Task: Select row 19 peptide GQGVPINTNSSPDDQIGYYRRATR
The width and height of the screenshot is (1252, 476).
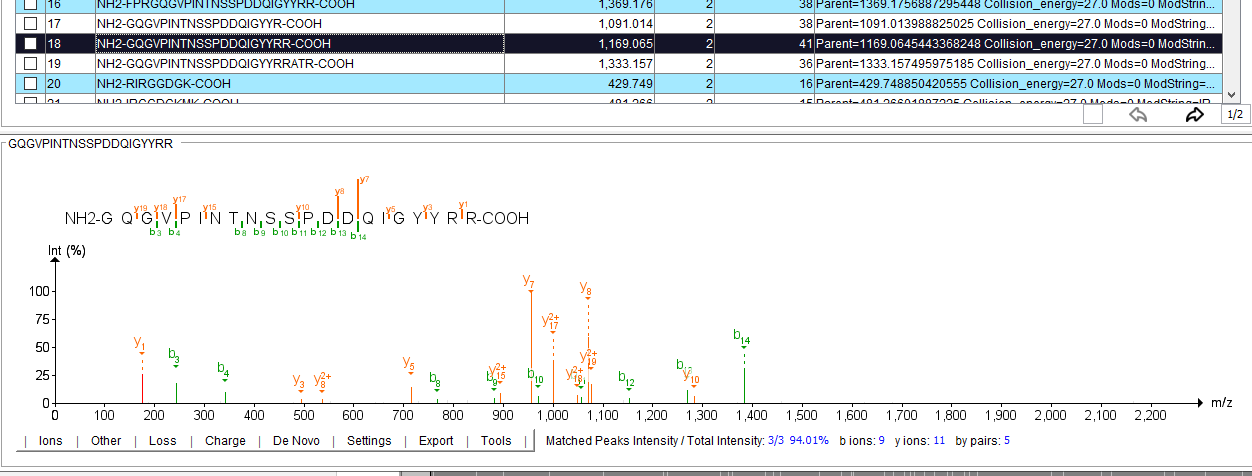Action: tap(225, 64)
